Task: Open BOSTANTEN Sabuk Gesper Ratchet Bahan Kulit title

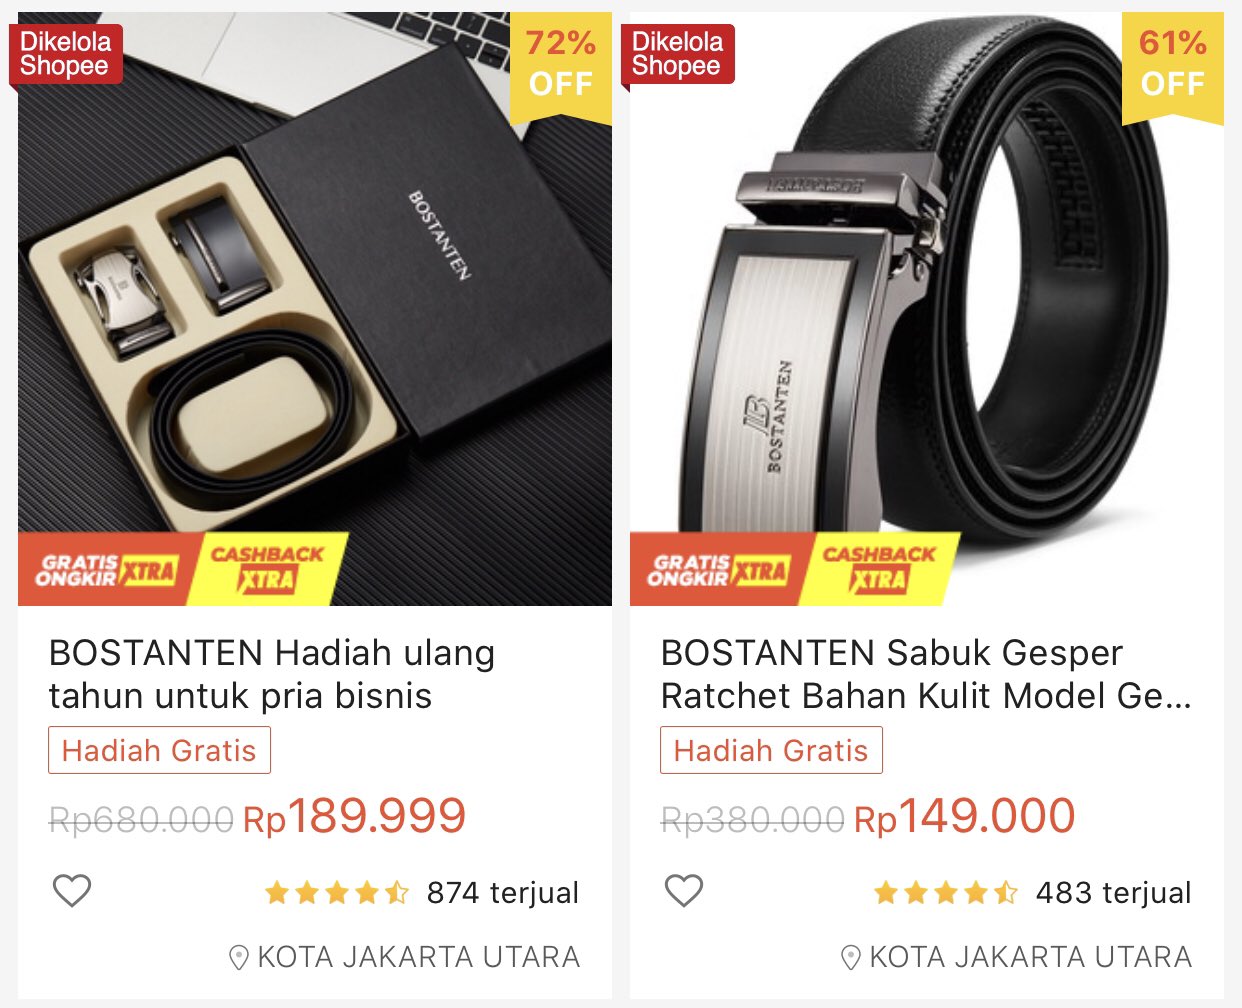Action: (926, 674)
